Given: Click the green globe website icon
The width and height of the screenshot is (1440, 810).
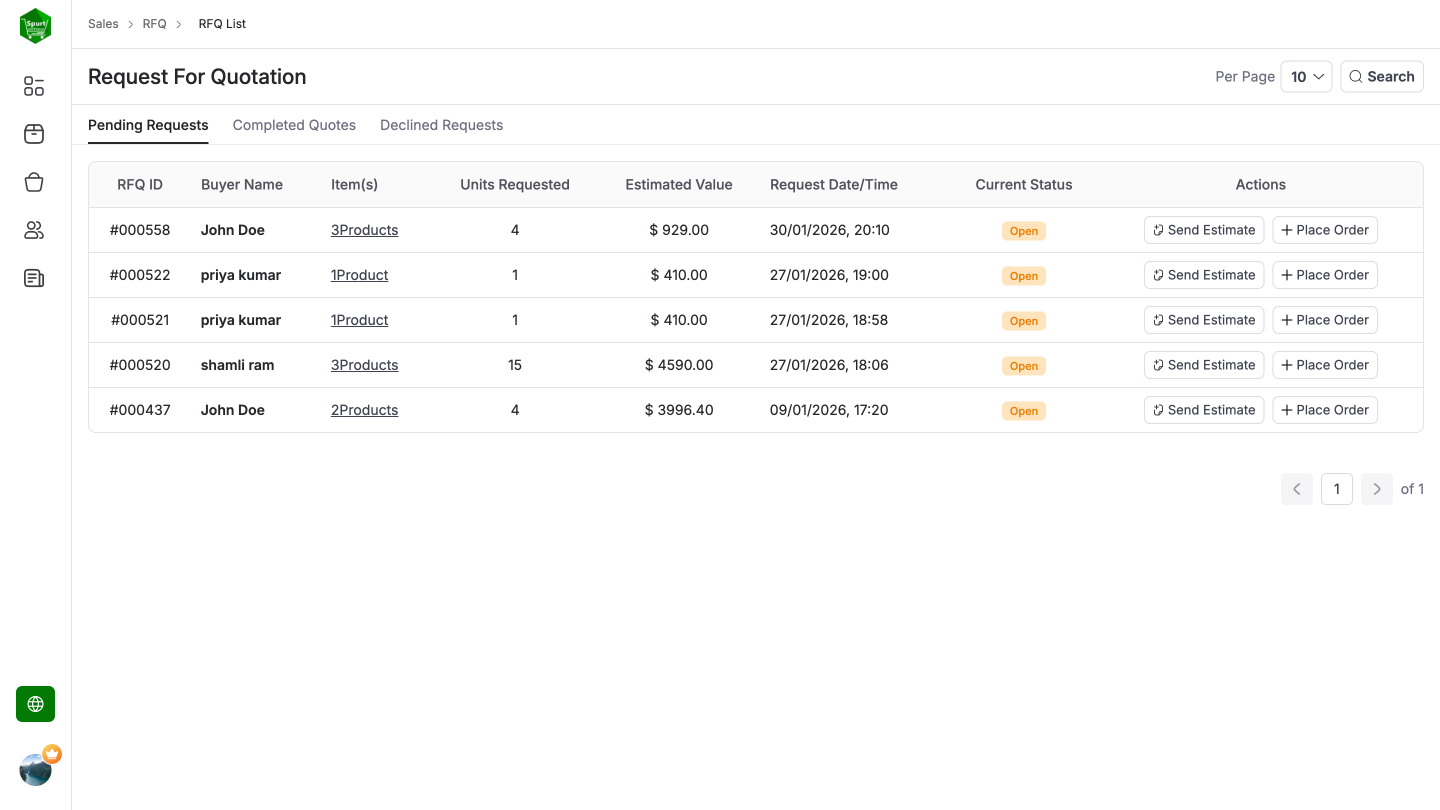Looking at the screenshot, I should (x=35, y=704).
